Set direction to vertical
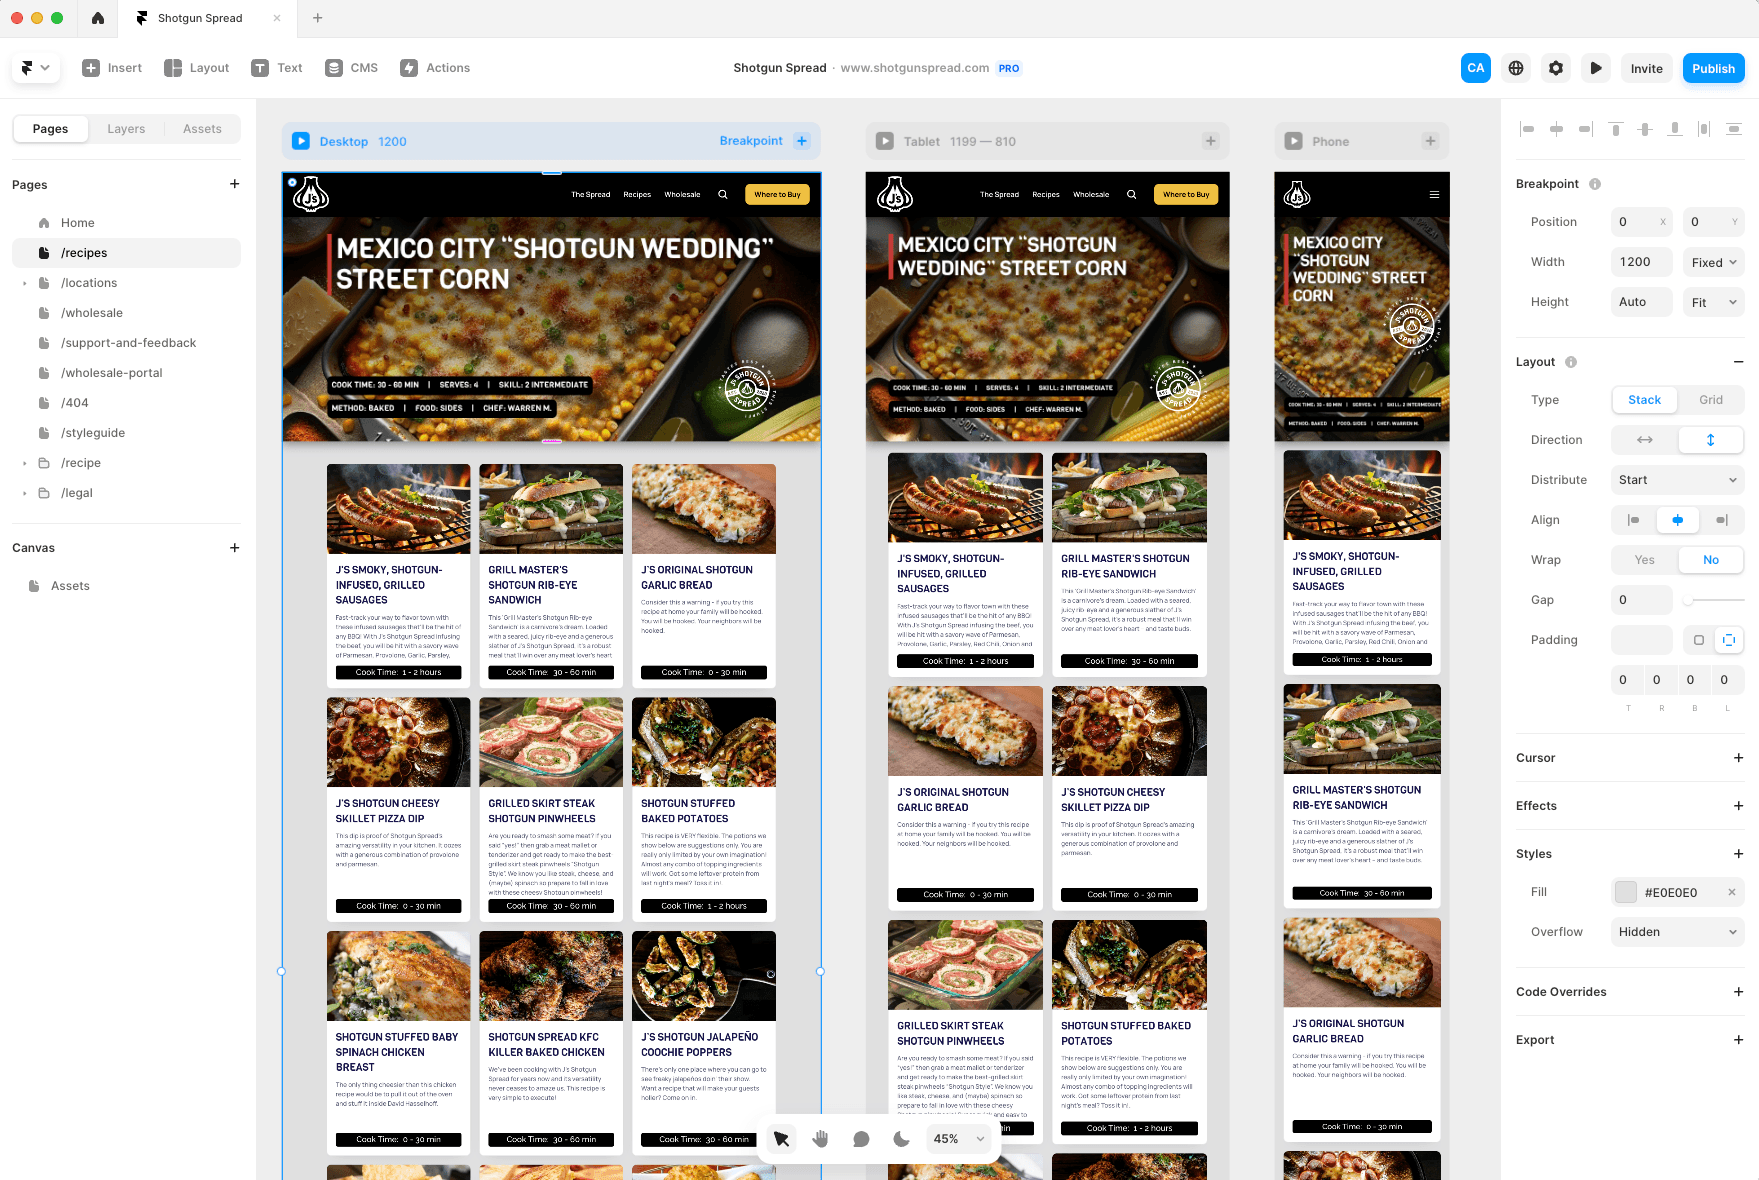The width and height of the screenshot is (1759, 1180). 1710,440
